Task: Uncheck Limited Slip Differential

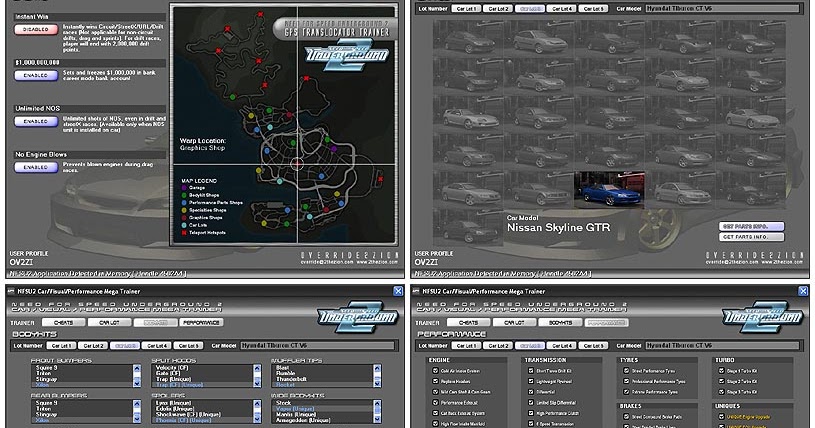Action: [x=531, y=403]
